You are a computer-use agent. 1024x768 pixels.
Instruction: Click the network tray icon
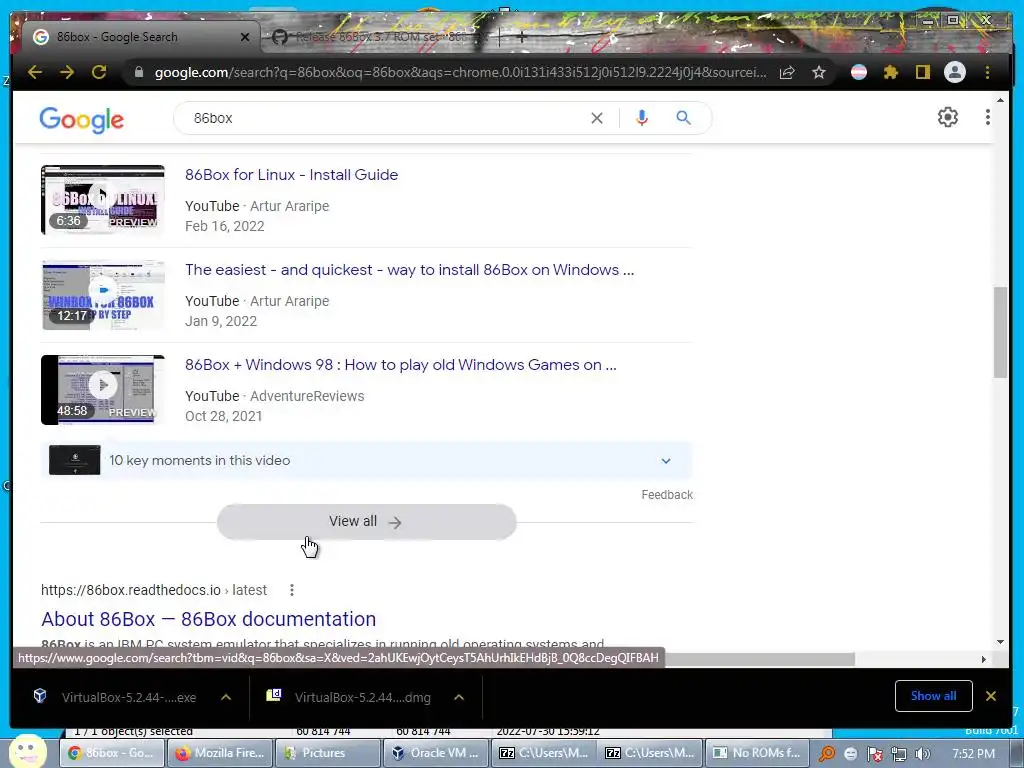[x=899, y=754]
